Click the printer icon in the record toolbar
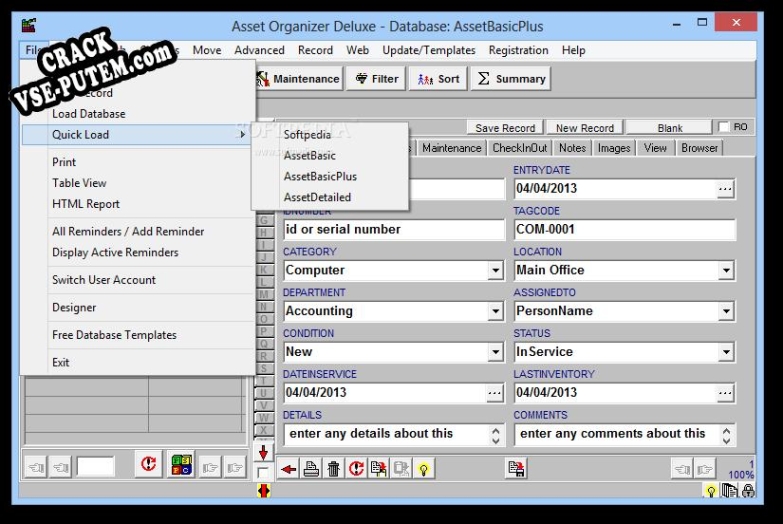Screen dimensions: 783x524 pos(311,469)
